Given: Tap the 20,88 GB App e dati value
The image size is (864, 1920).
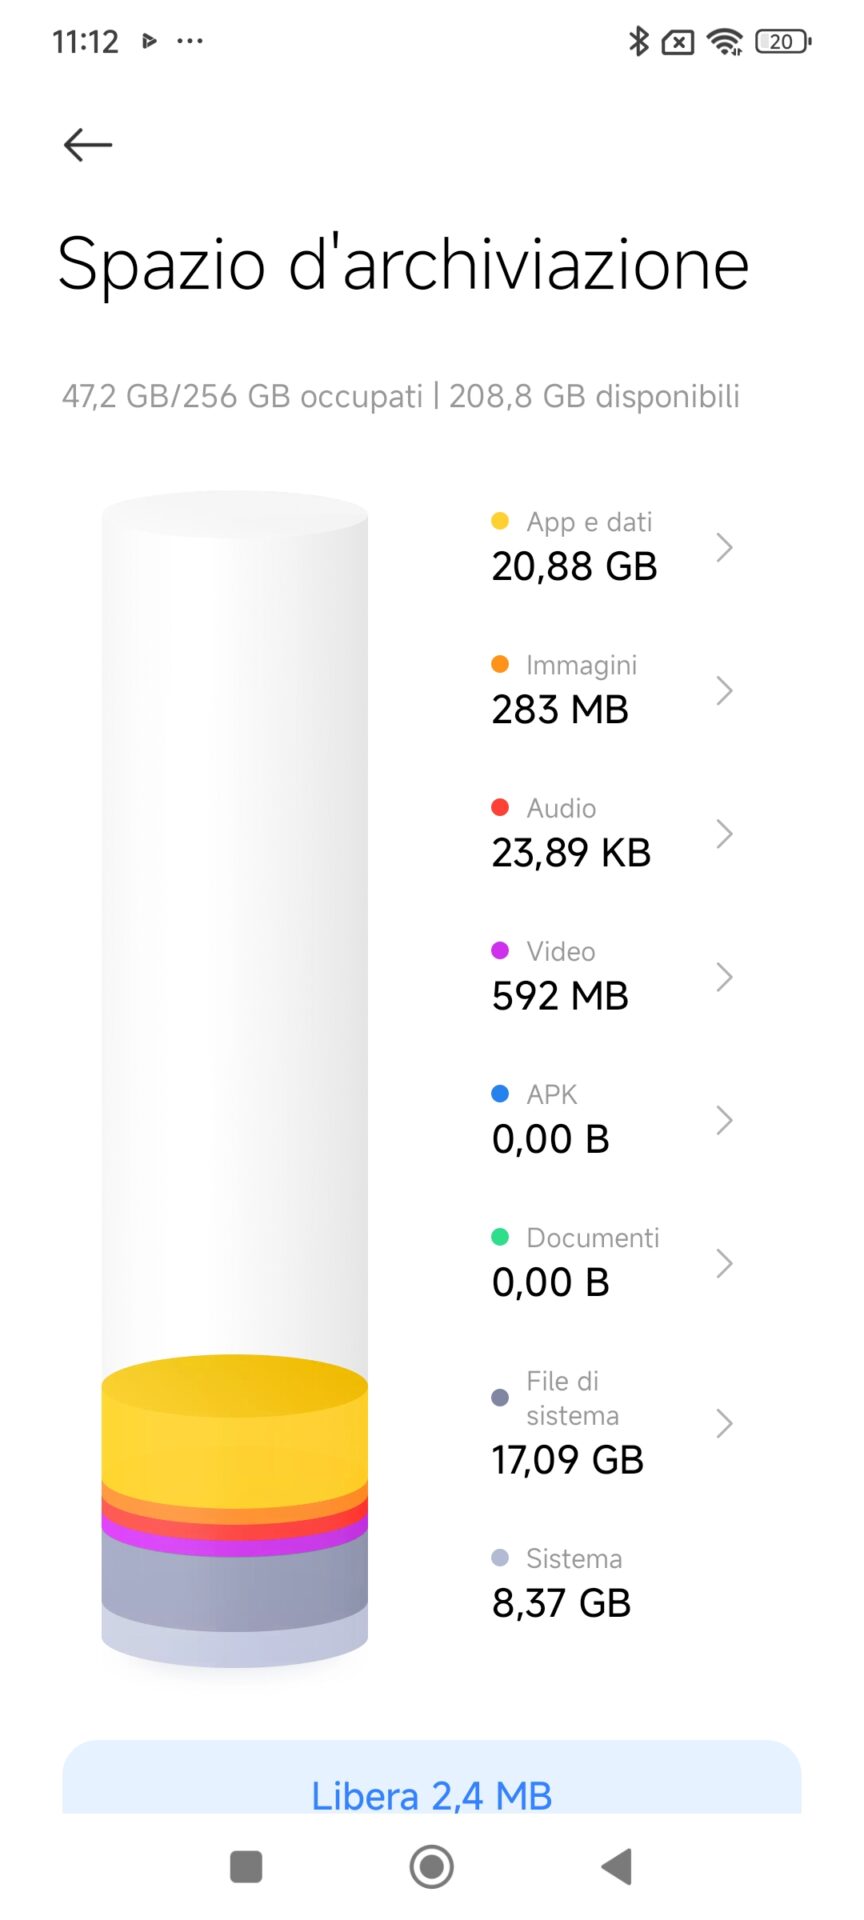Looking at the screenshot, I should coord(574,567).
